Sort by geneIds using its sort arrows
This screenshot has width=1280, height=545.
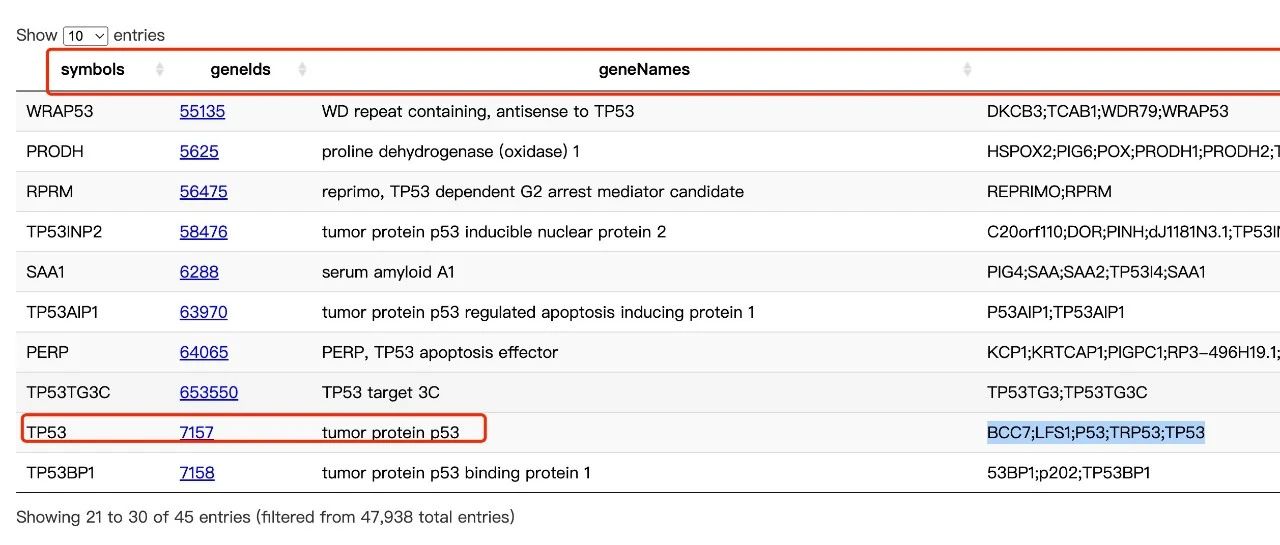pos(302,70)
